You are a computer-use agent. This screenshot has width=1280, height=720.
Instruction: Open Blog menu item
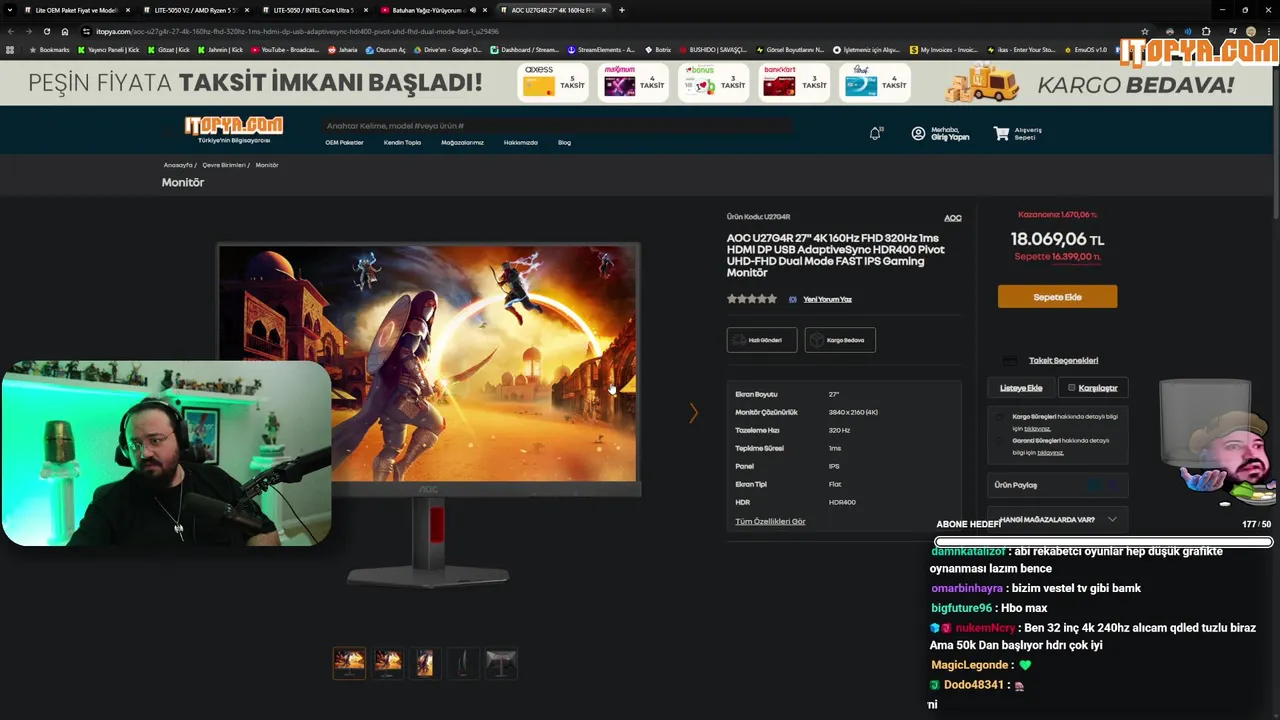click(564, 143)
